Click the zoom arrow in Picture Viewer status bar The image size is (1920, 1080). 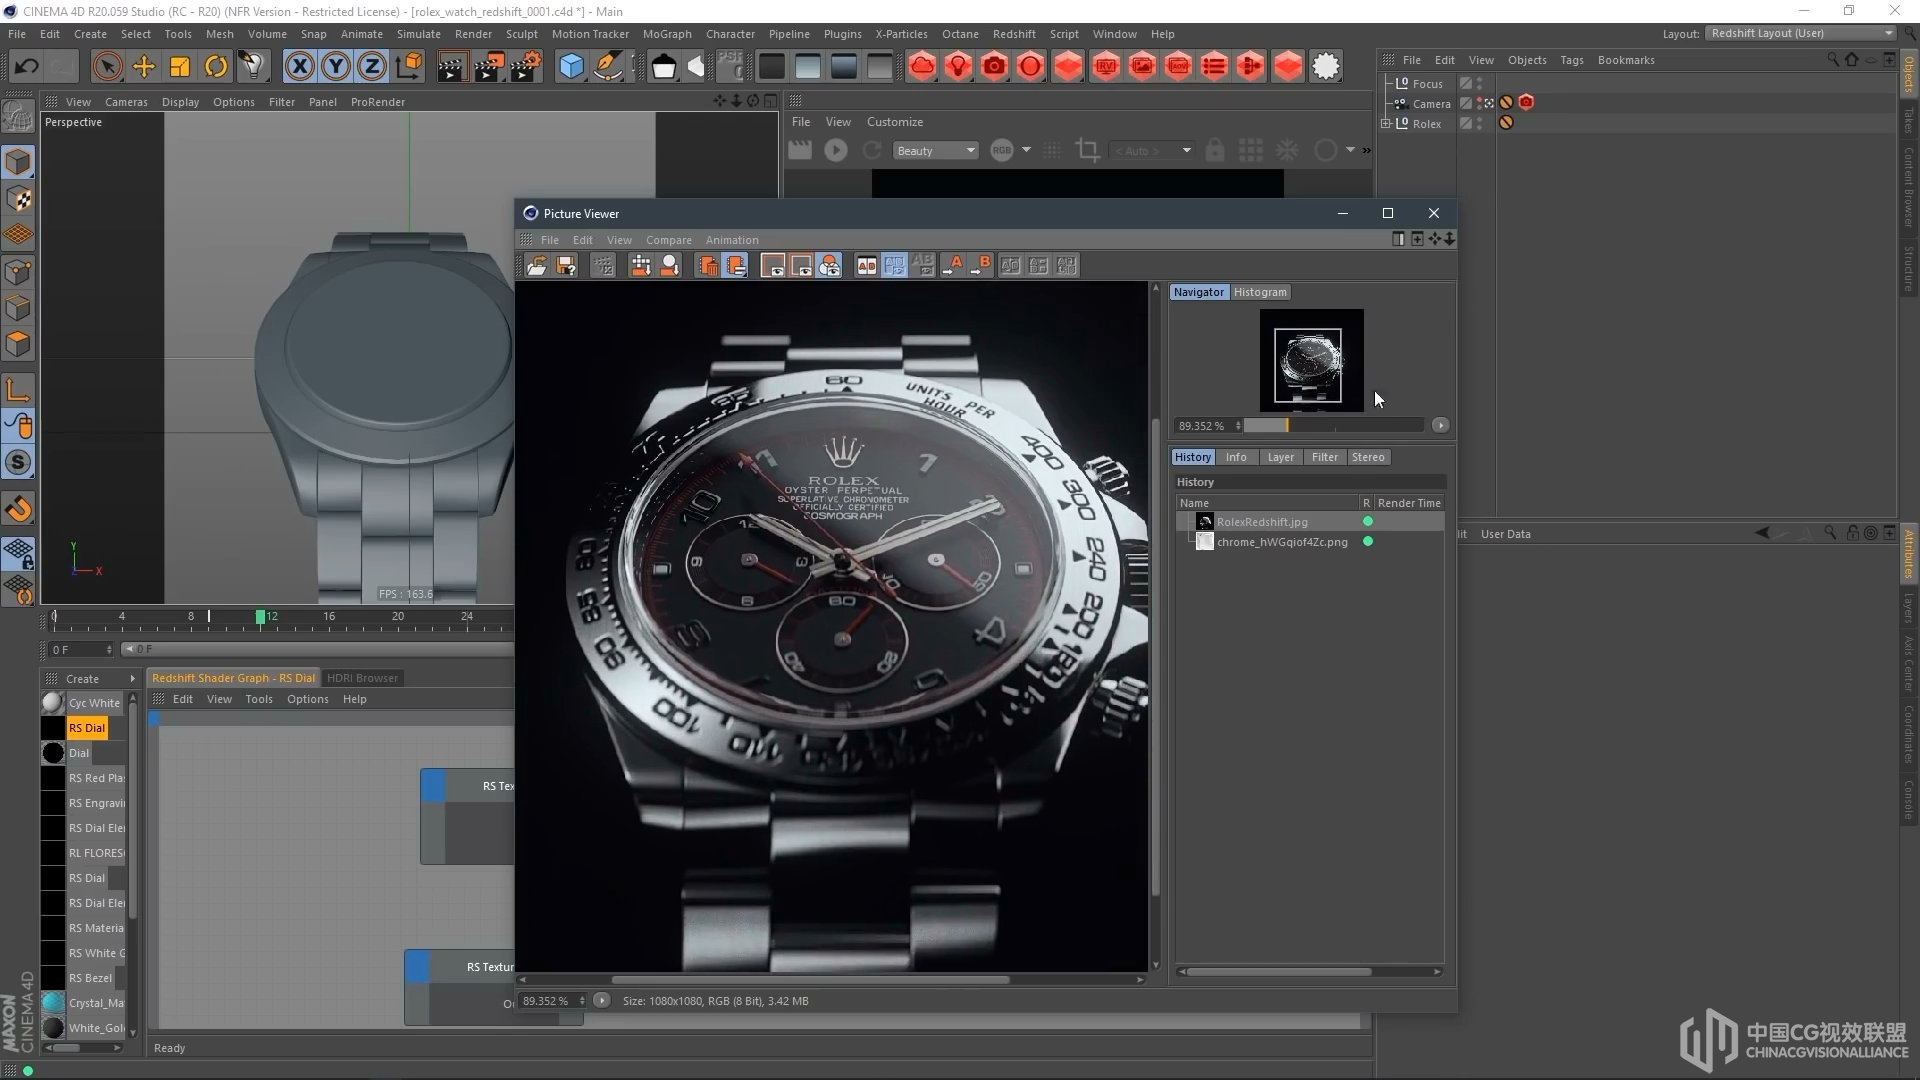[601, 1001]
